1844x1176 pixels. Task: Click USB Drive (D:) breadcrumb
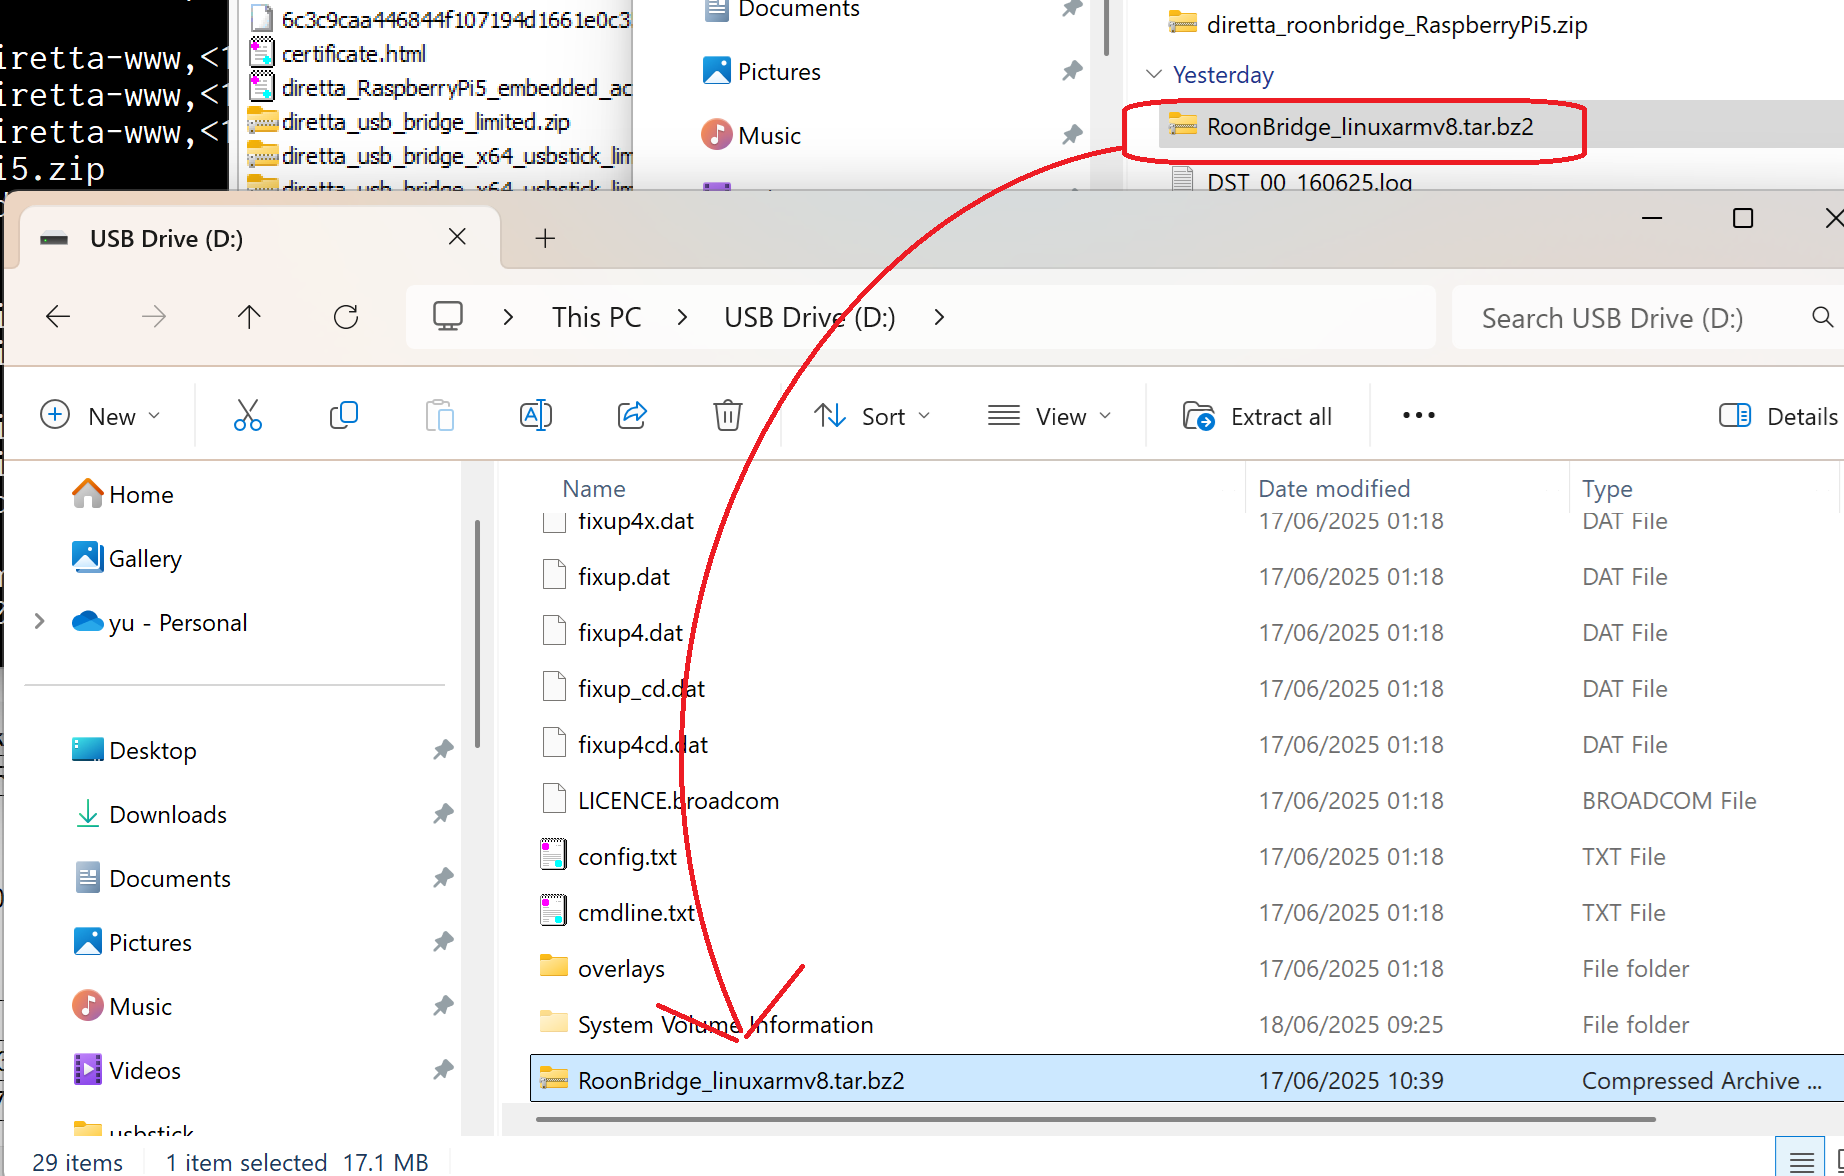pos(810,317)
